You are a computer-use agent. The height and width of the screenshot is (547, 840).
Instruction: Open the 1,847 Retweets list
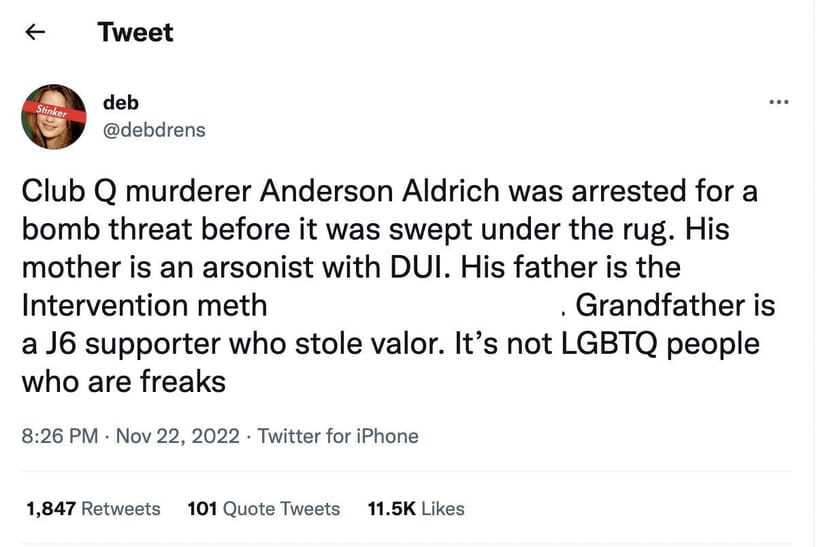(93, 509)
